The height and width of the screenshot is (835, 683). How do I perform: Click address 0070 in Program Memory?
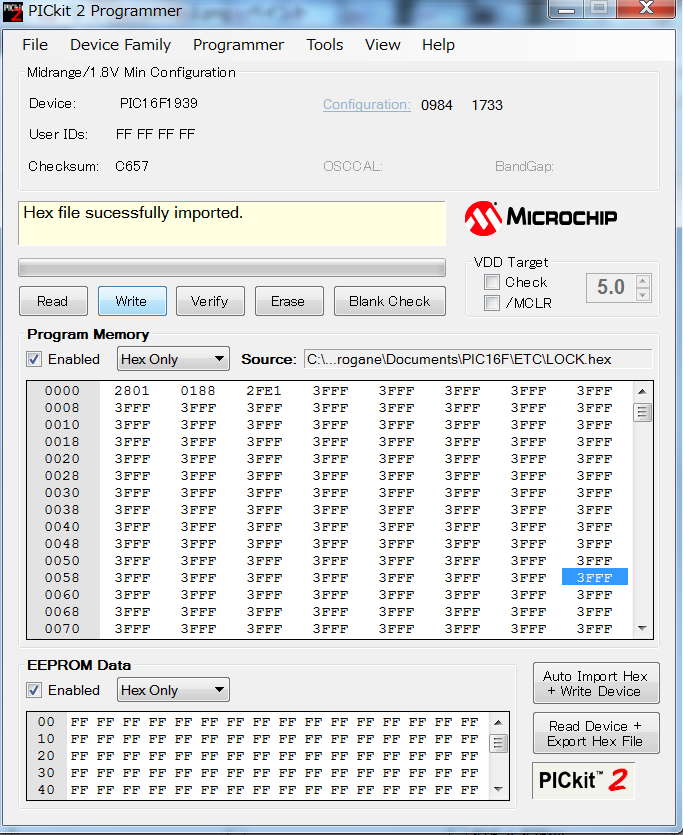click(62, 629)
